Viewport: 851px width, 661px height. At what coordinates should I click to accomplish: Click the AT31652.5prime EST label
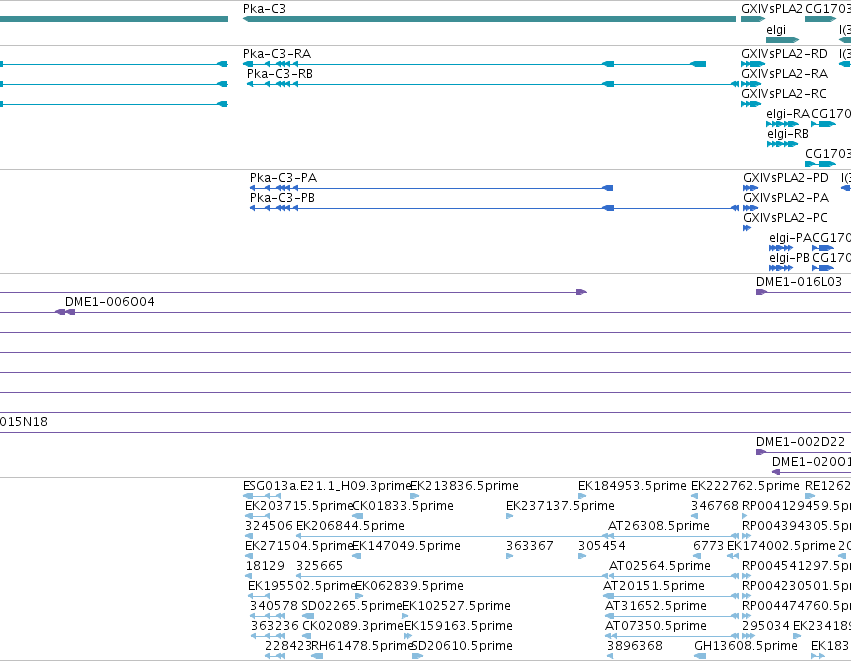[656, 606]
